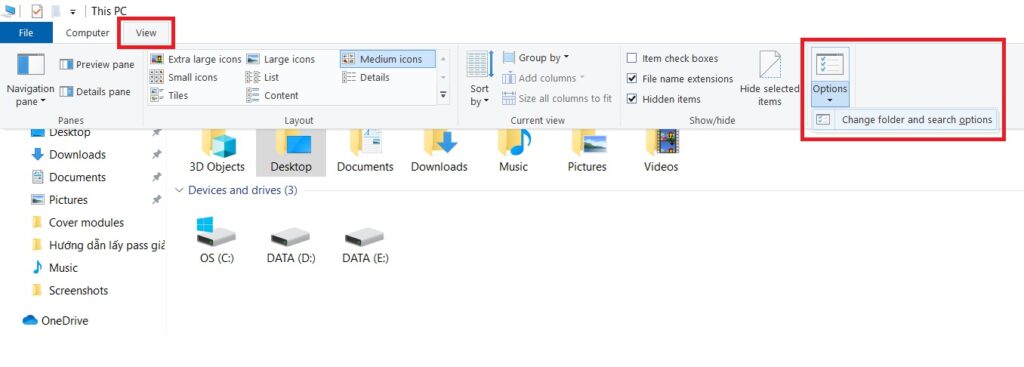Switch to the Computer ribbon tab
The width and height of the screenshot is (1024, 367).
87,33
